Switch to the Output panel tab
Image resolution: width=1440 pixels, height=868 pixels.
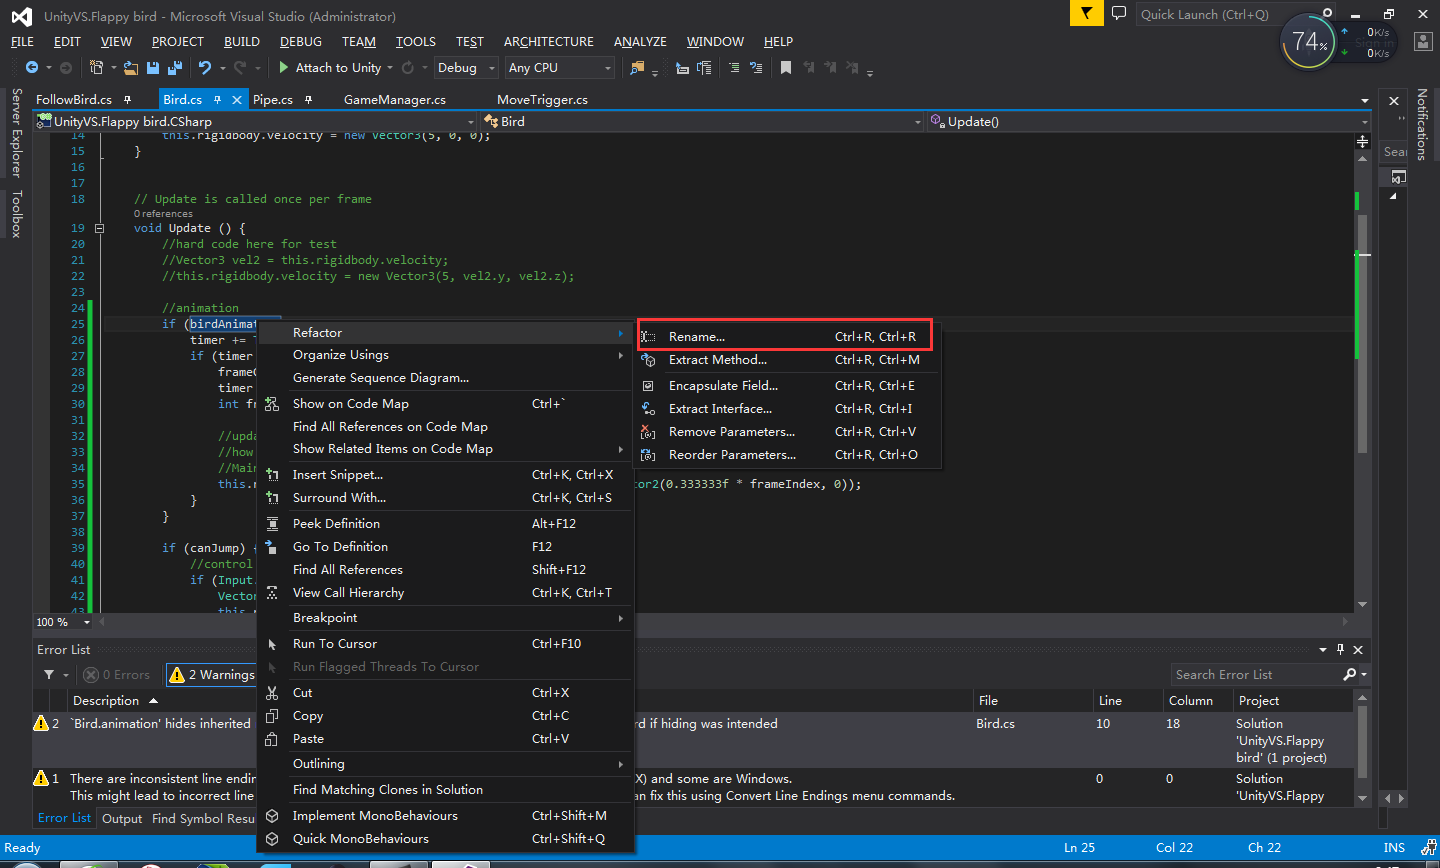122,818
